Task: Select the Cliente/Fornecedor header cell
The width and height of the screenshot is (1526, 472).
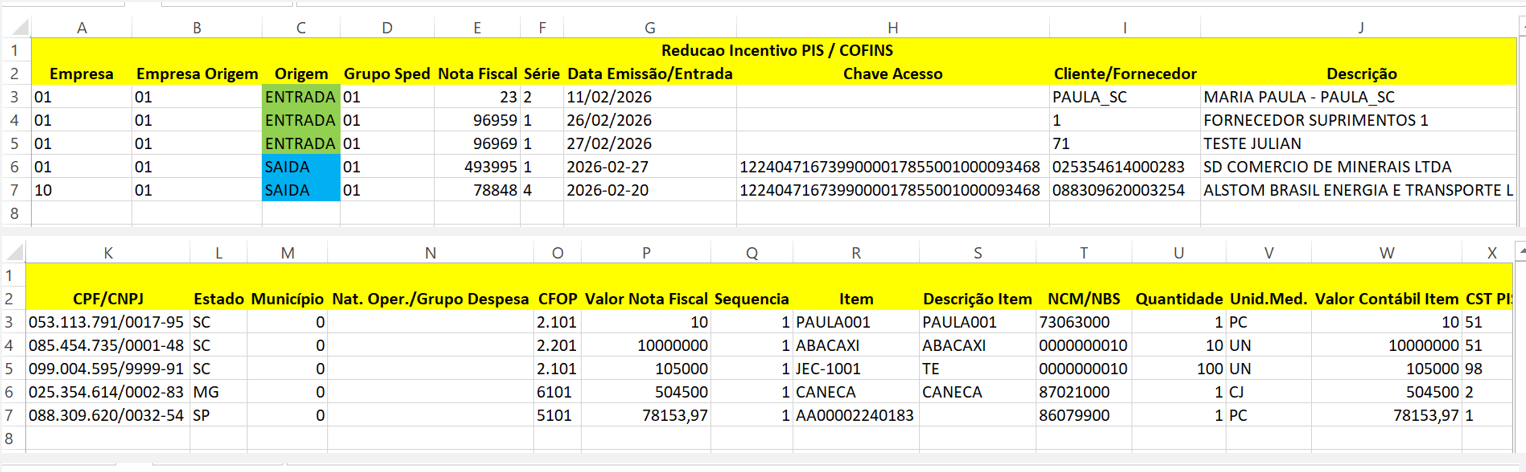Action: pyautogui.click(x=1125, y=74)
